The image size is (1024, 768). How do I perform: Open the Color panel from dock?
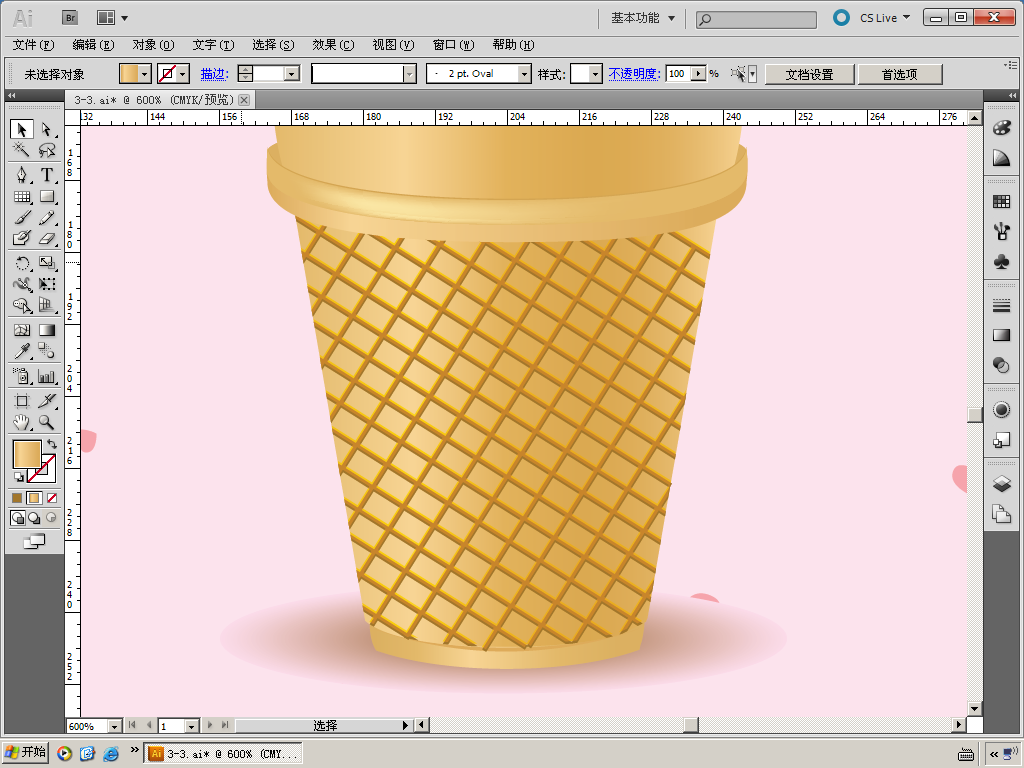[x=1001, y=128]
